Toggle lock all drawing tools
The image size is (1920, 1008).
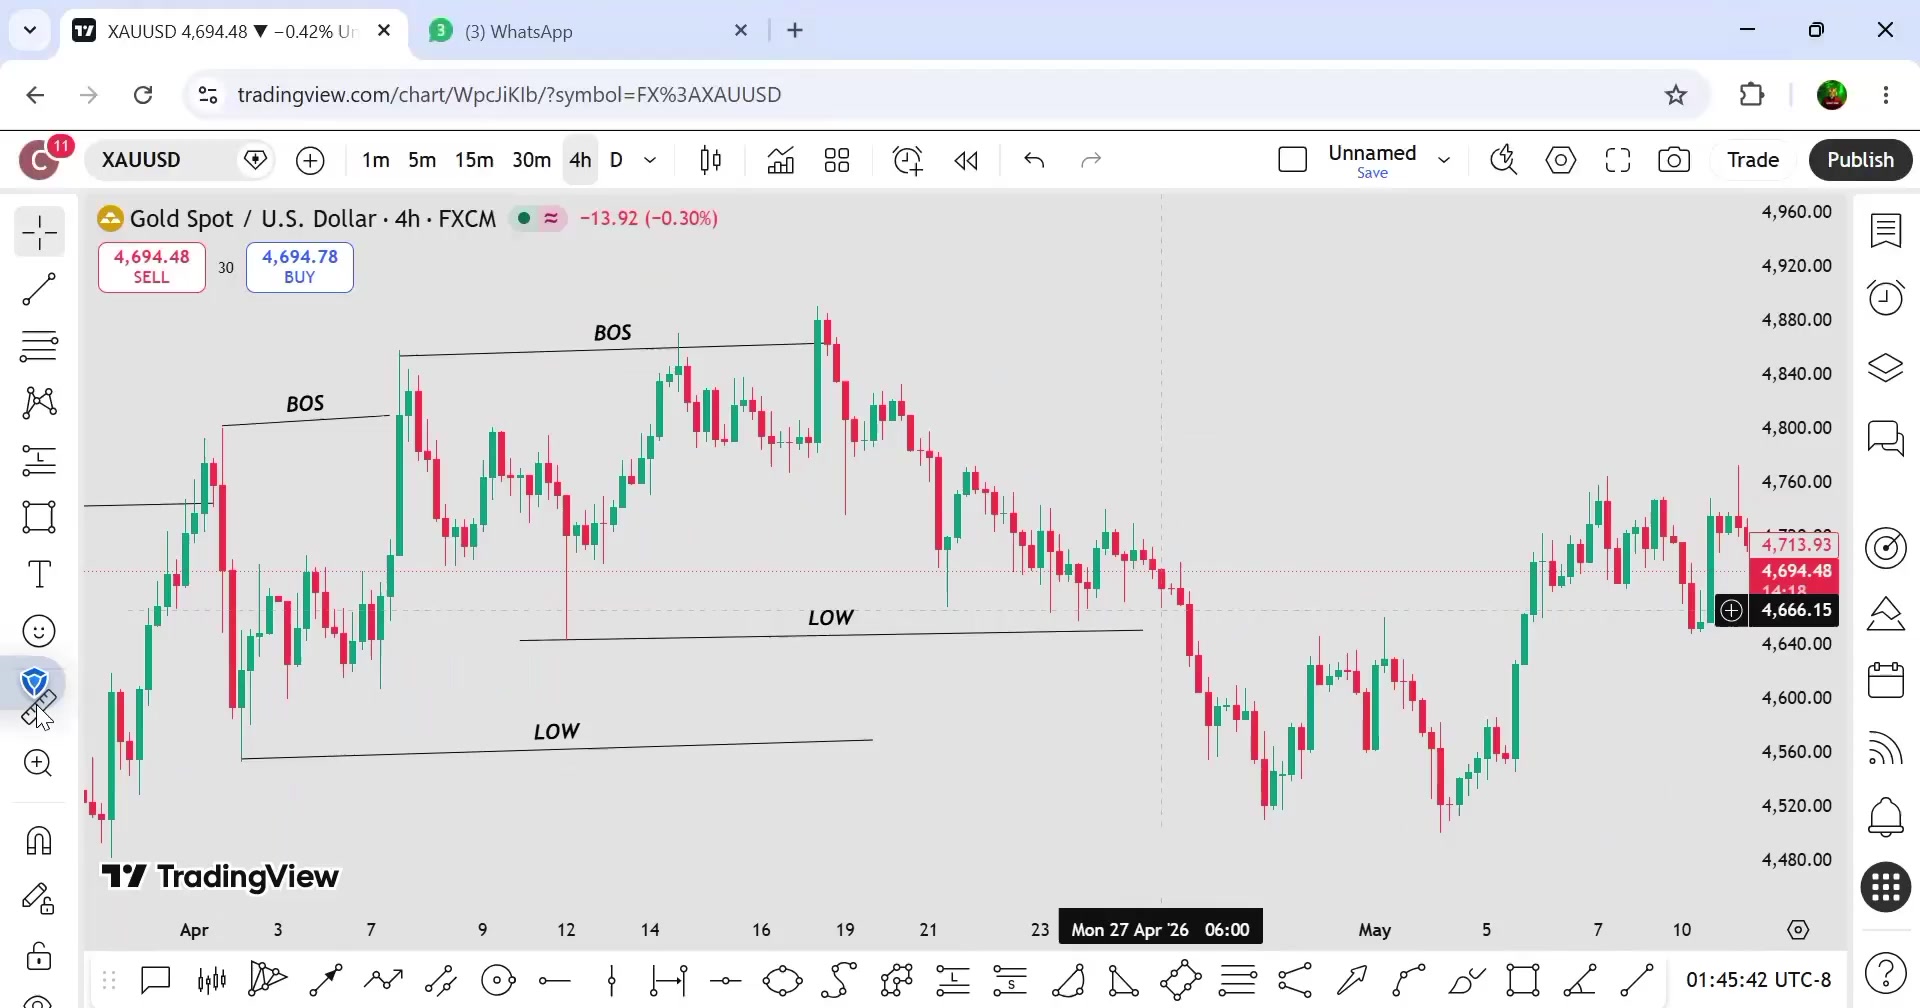coord(39,955)
